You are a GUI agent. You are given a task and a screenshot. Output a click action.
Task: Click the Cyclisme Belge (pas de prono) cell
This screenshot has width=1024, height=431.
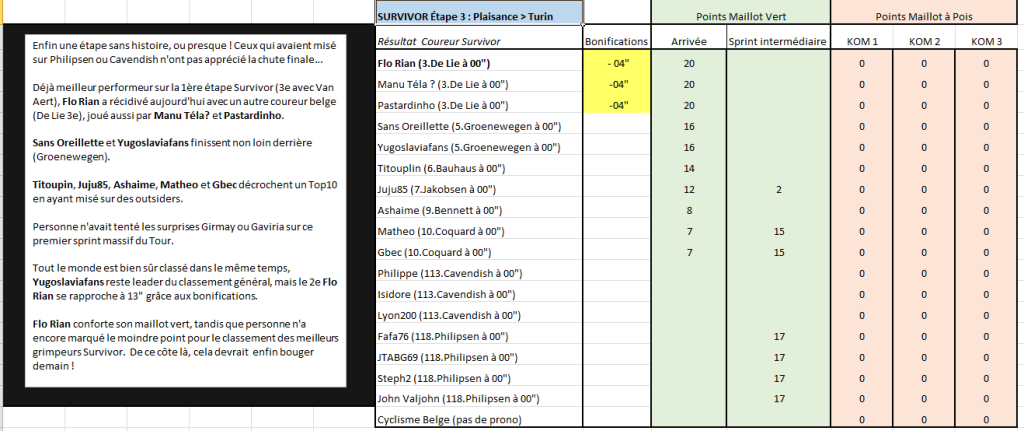coord(478,419)
